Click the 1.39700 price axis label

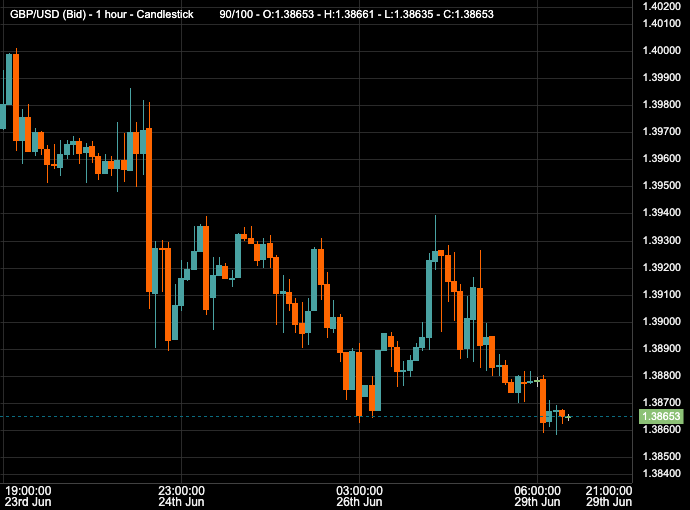pyautogui.click(x=662, y=132)
